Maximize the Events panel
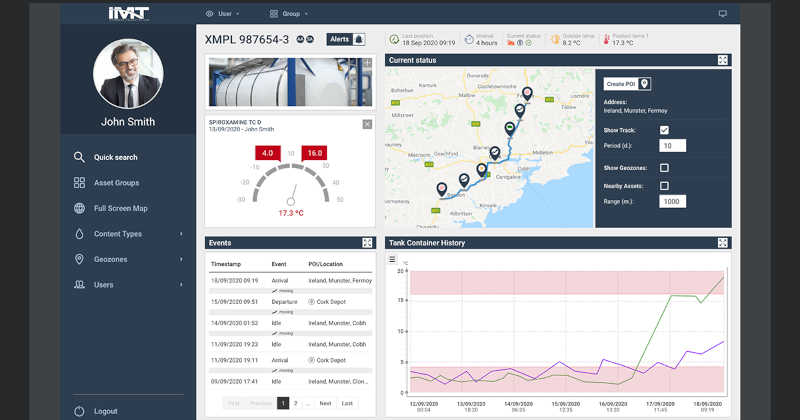The height and width of the screenshot is (420, 800). (367, 243)
